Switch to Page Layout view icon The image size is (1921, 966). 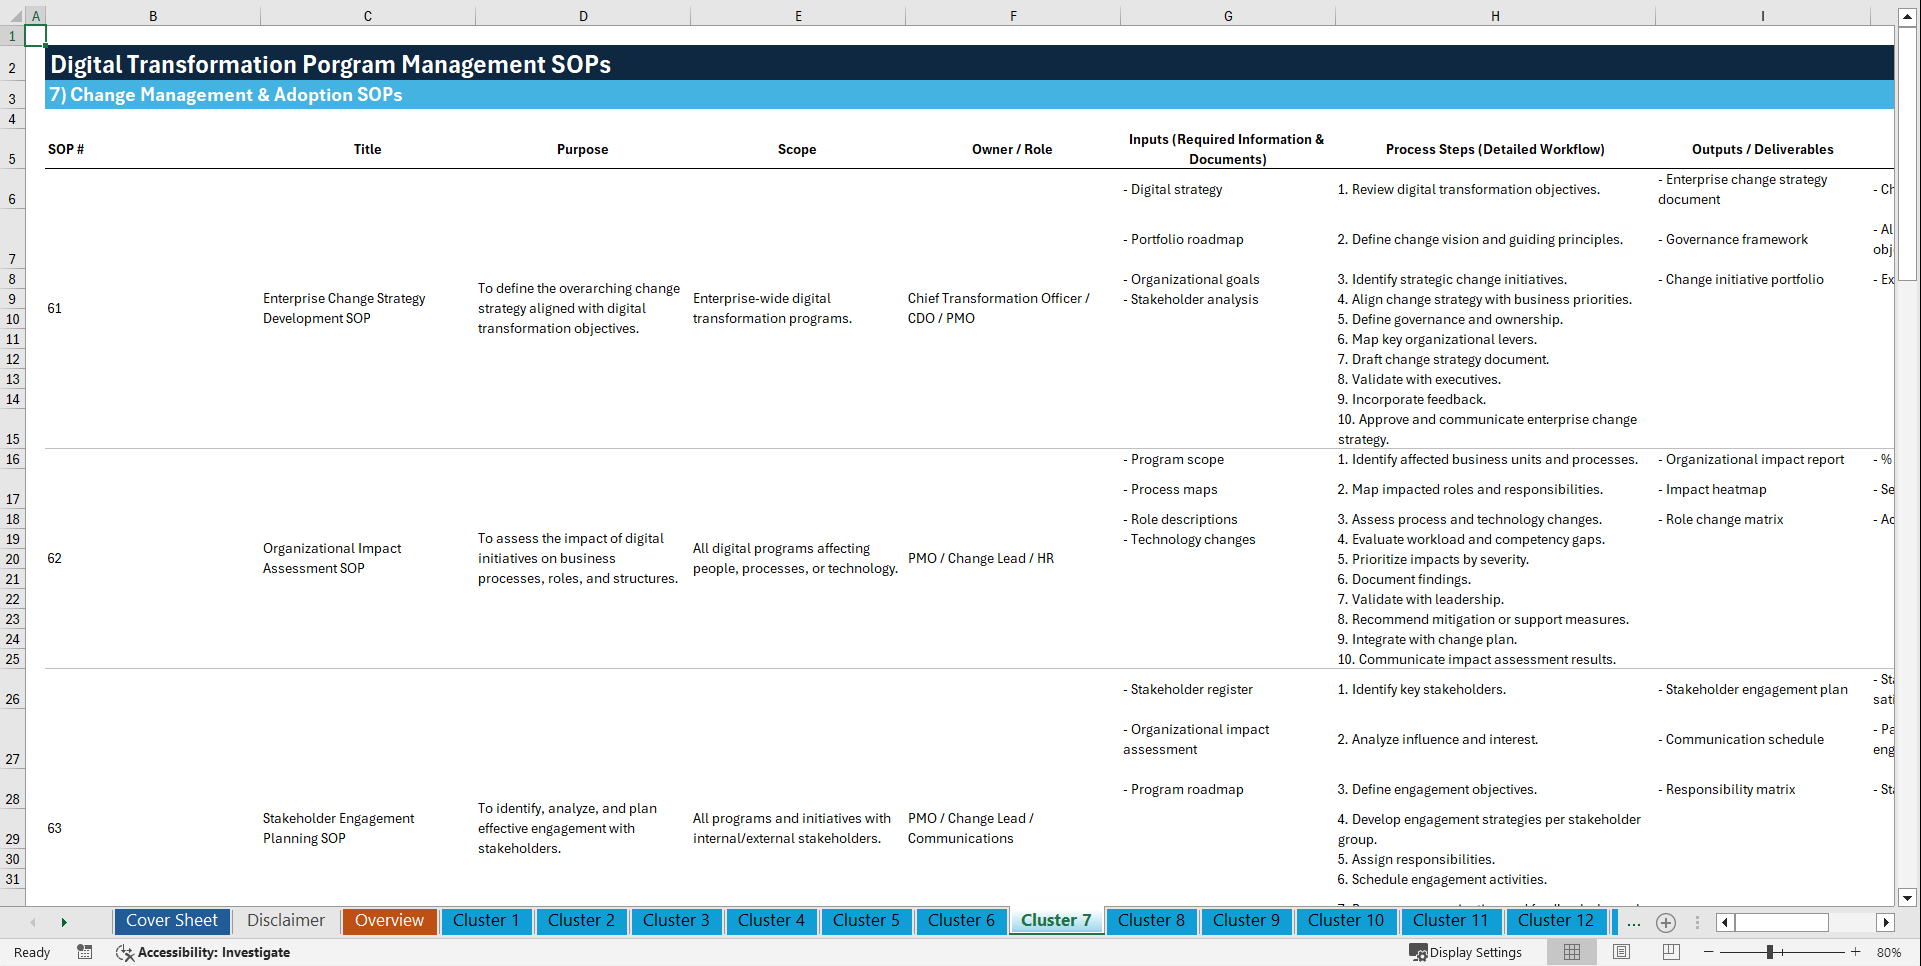[1620, 952]
